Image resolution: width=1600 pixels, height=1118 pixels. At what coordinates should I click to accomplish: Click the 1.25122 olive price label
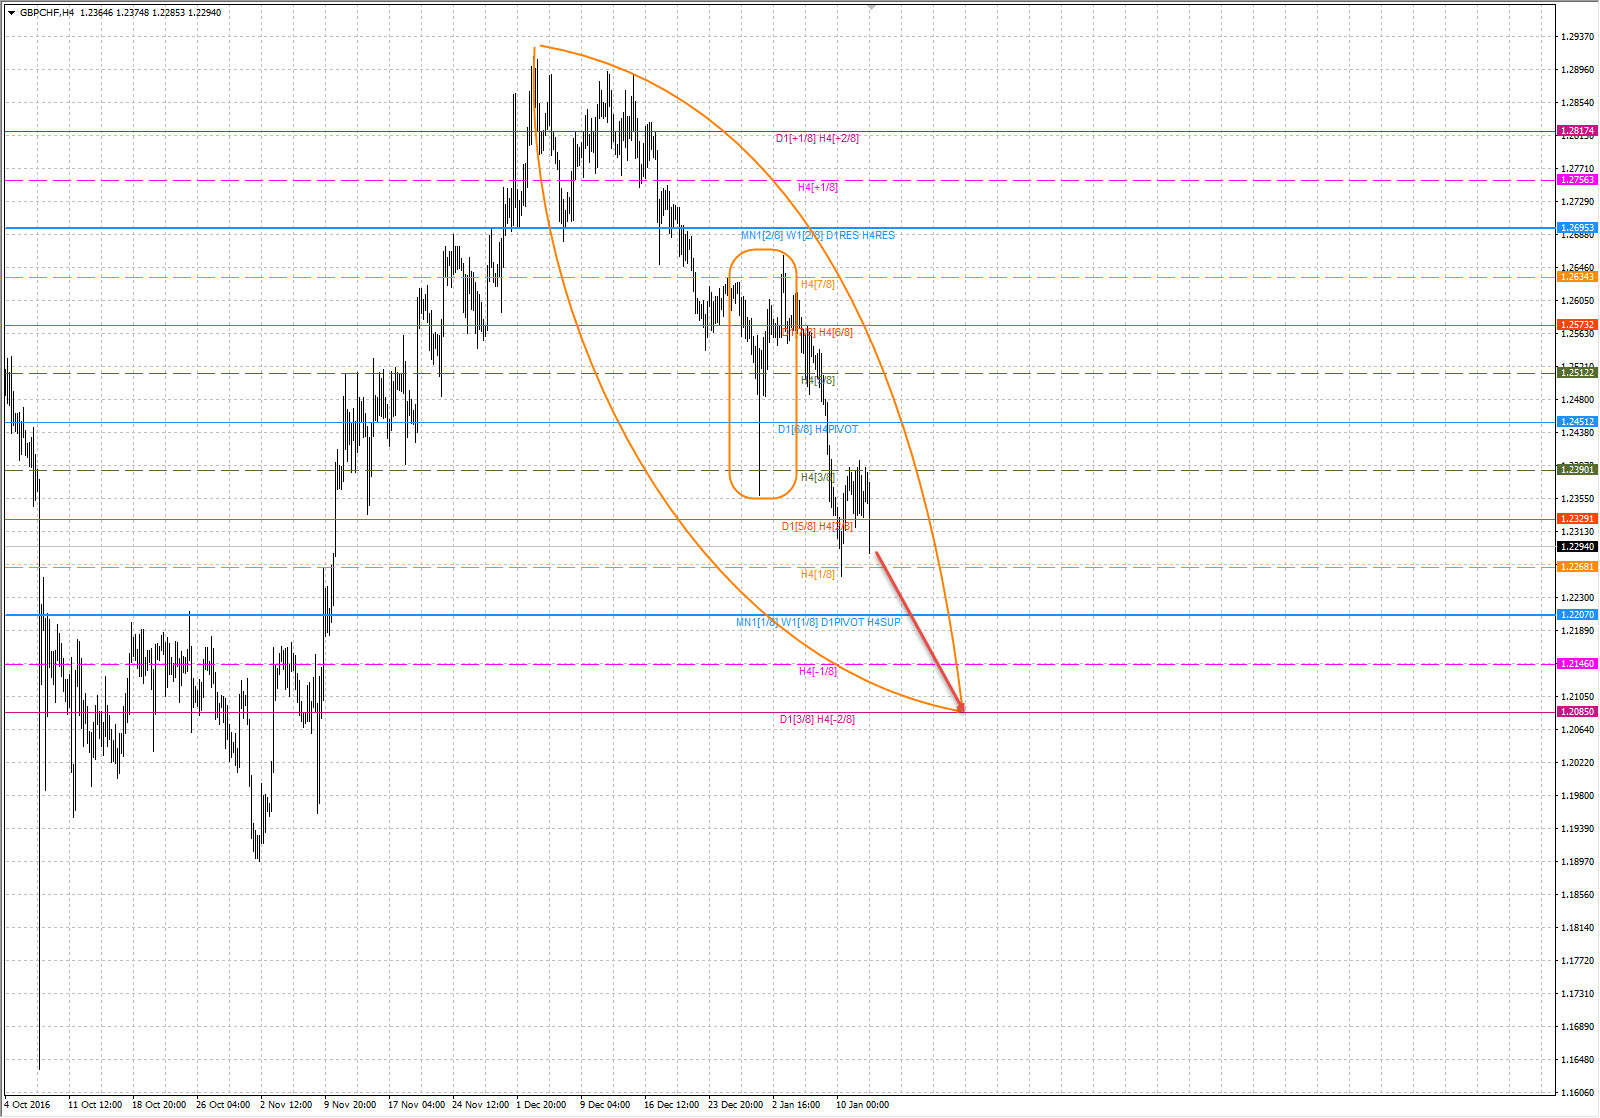tap(1577, 373)
